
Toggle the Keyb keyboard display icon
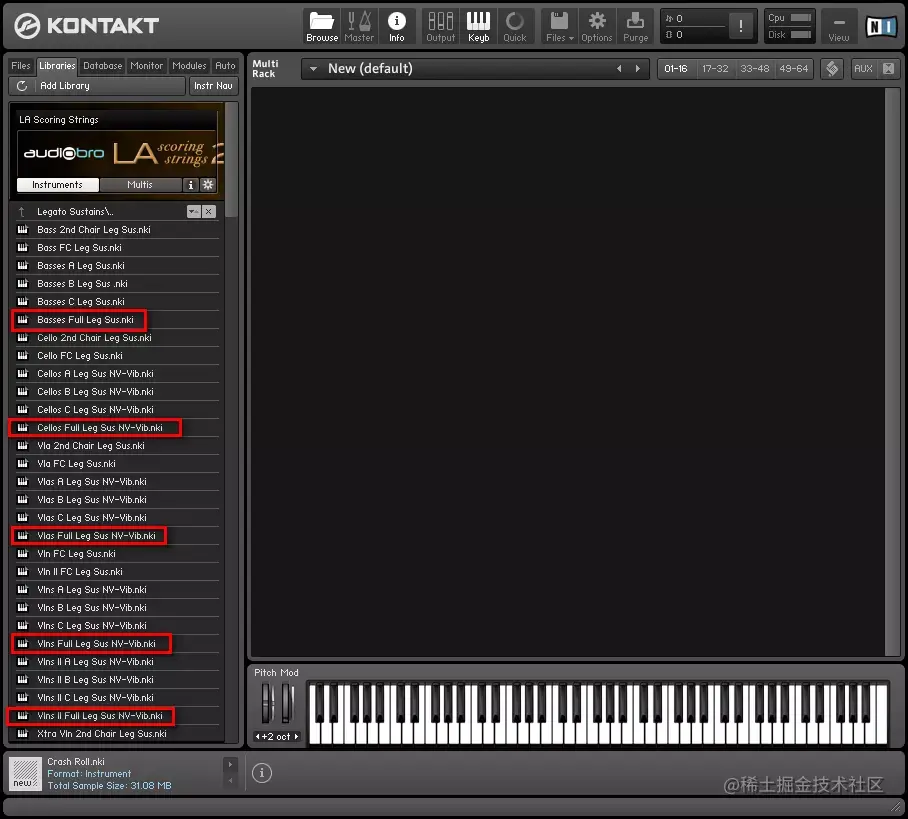click(478, 23)
